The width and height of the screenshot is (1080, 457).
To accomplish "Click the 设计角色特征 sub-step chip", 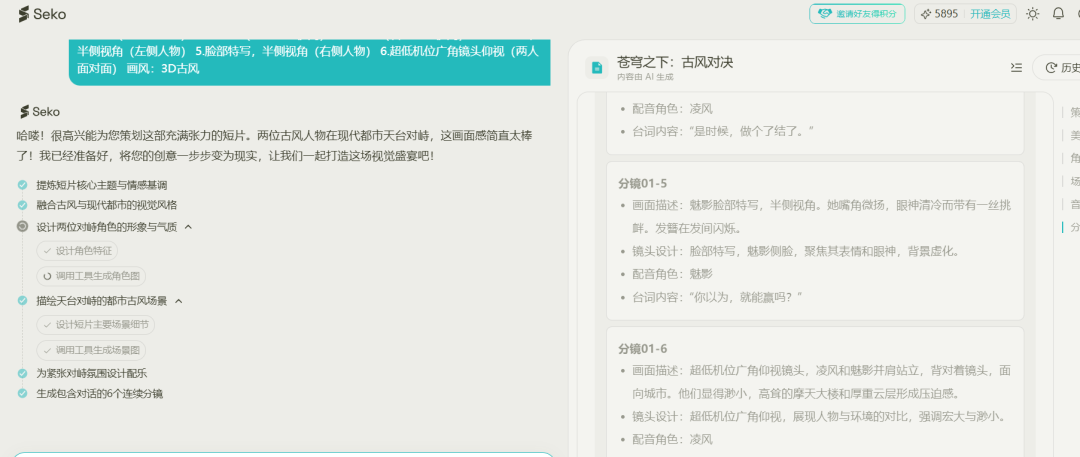I will coord(77,251).
